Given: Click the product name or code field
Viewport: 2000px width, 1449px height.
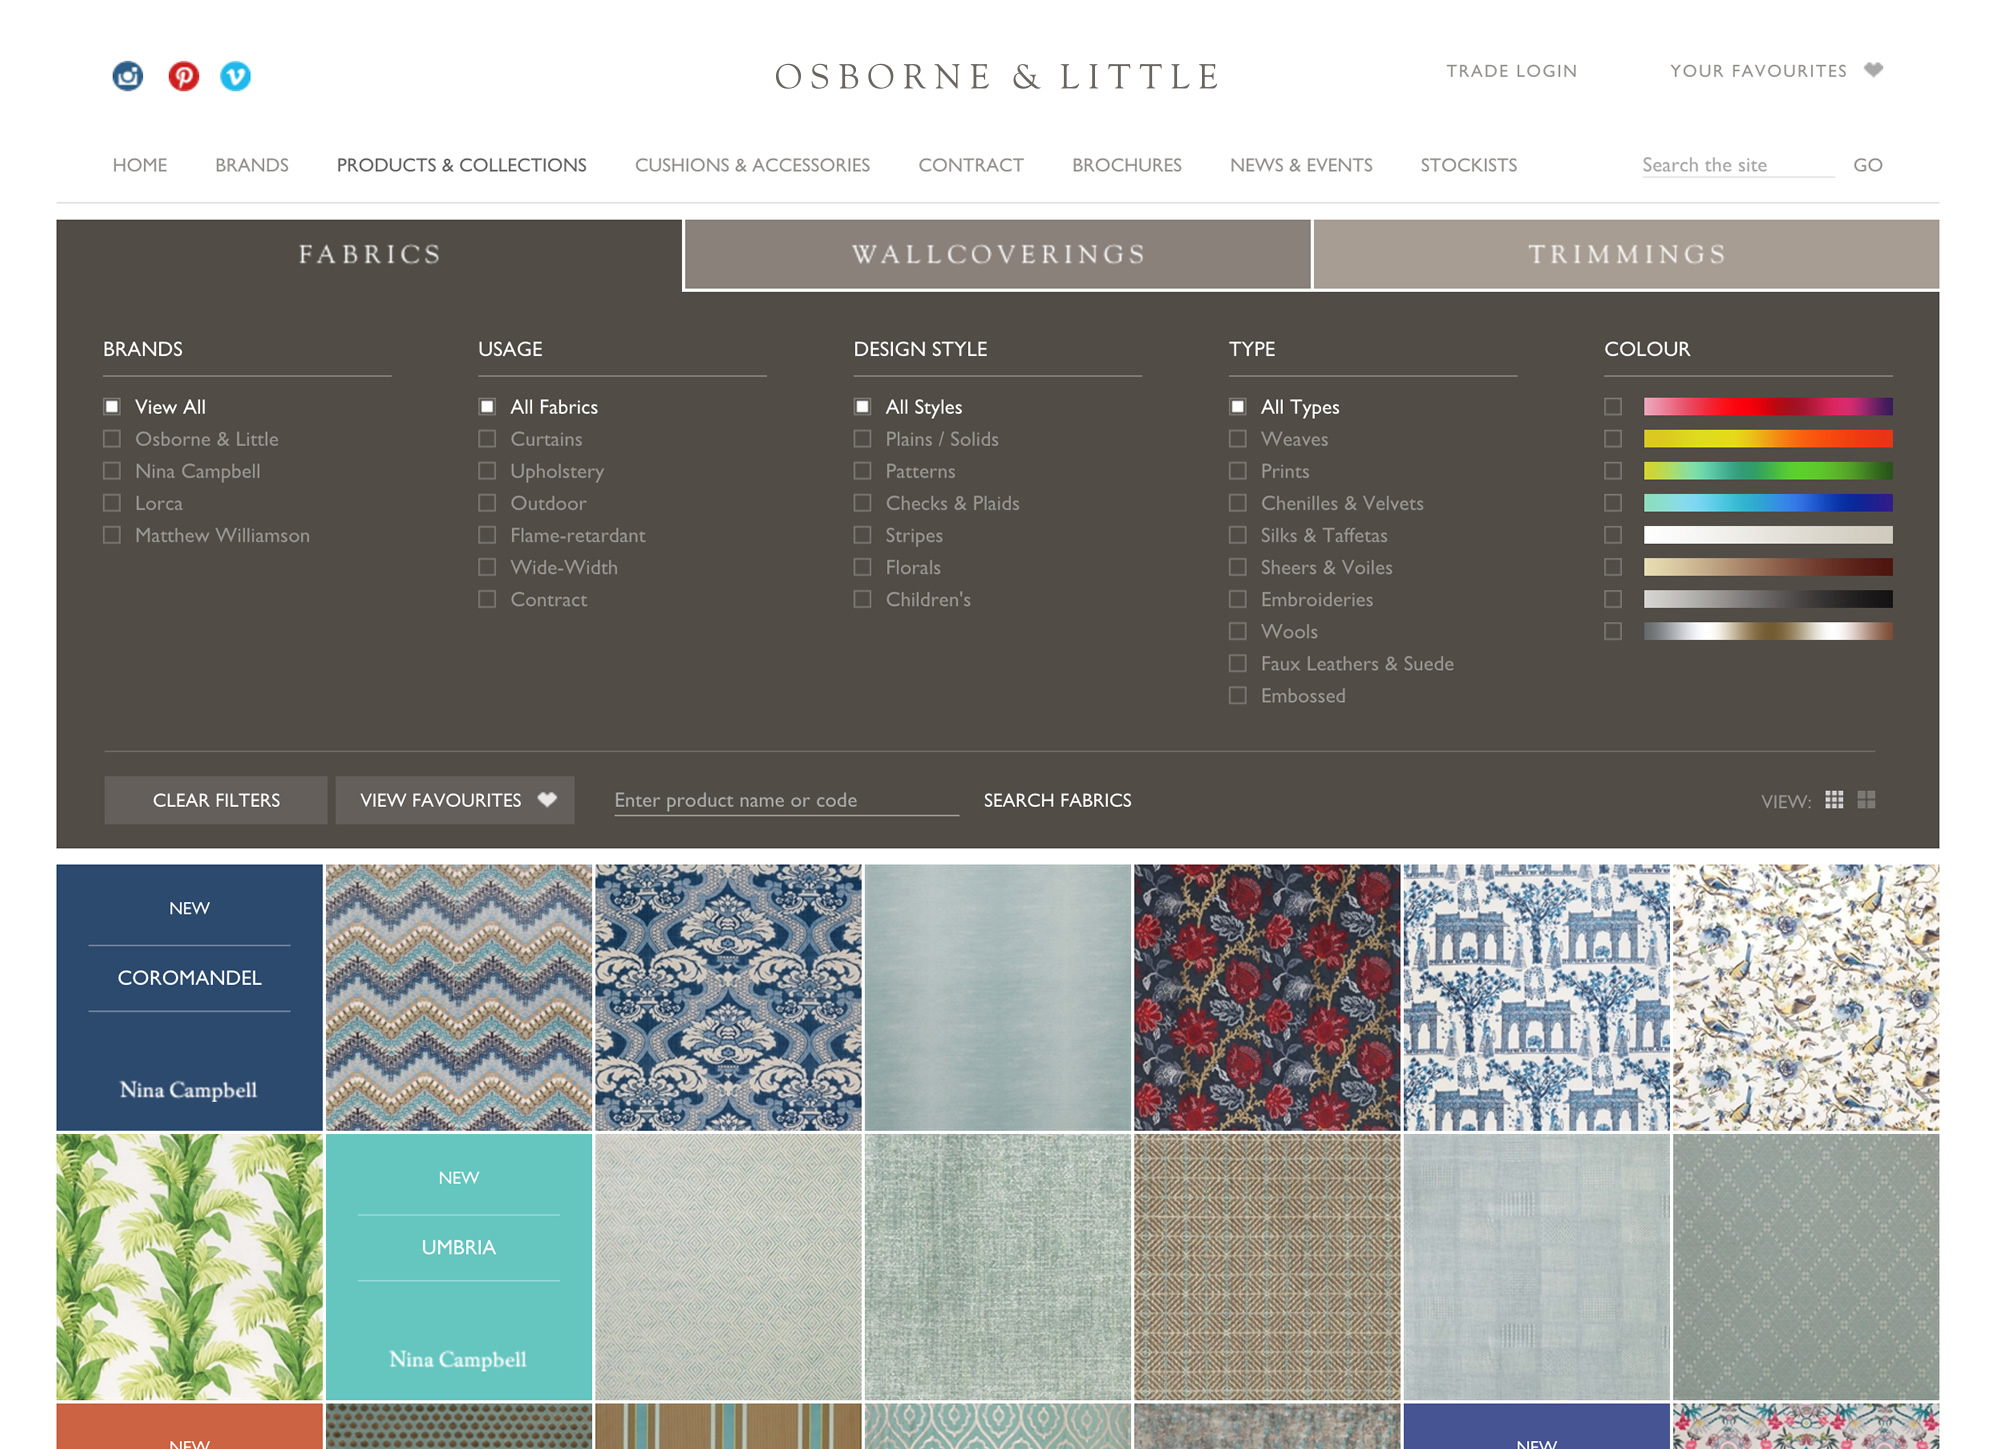Looking at the screenshot, I should click(785, 800).
